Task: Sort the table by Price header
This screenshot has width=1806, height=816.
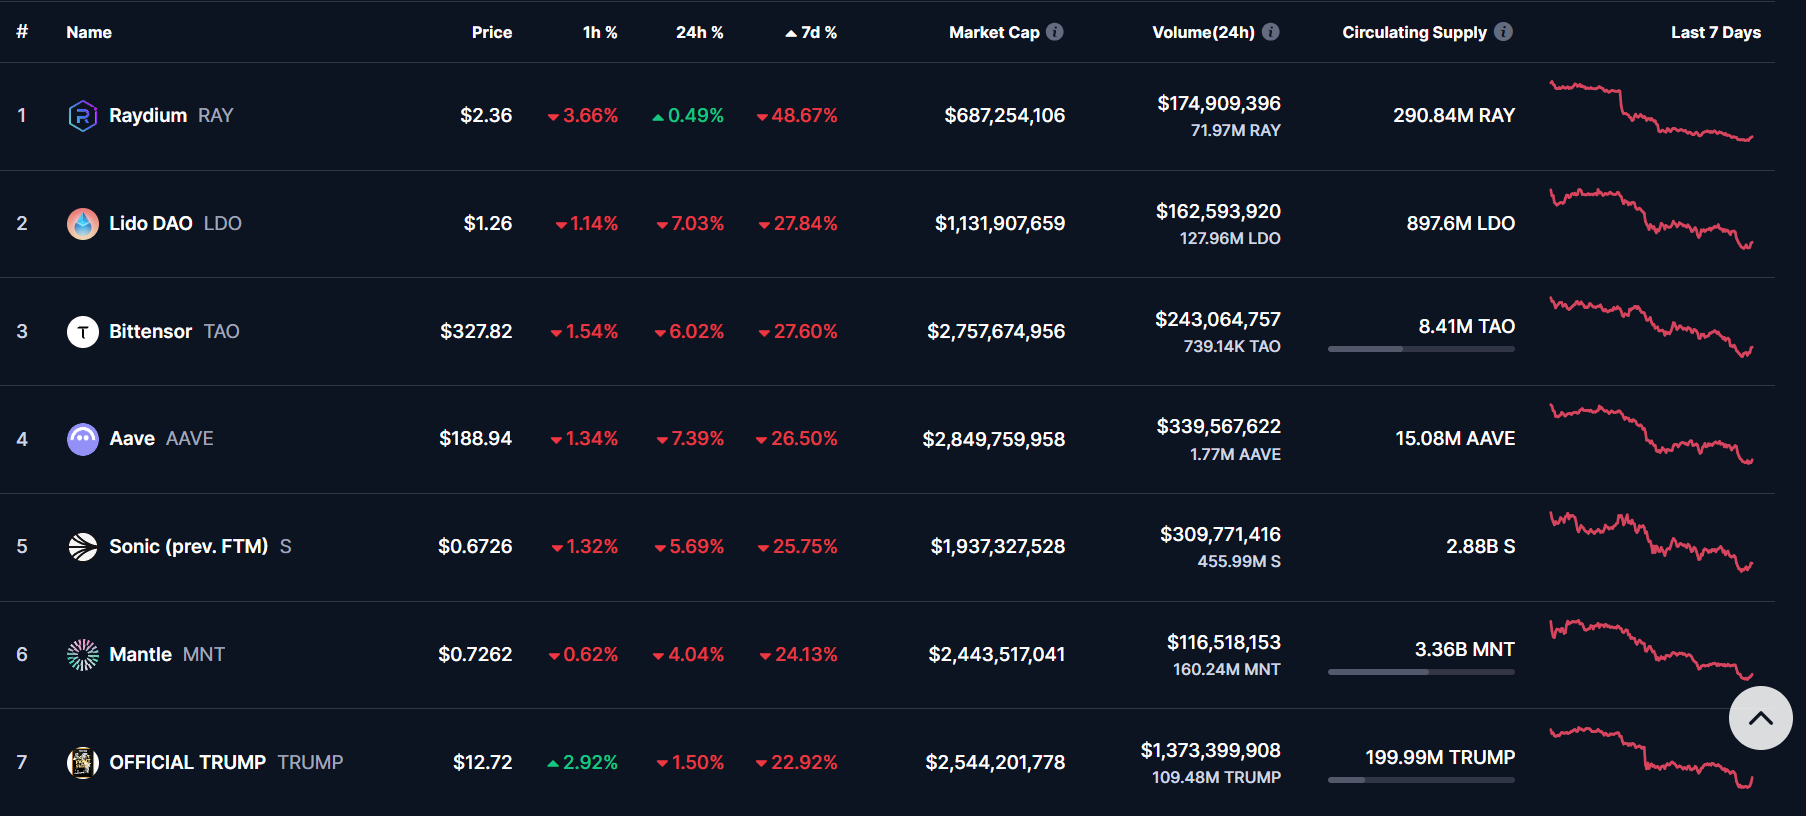Action: point(491,32)
